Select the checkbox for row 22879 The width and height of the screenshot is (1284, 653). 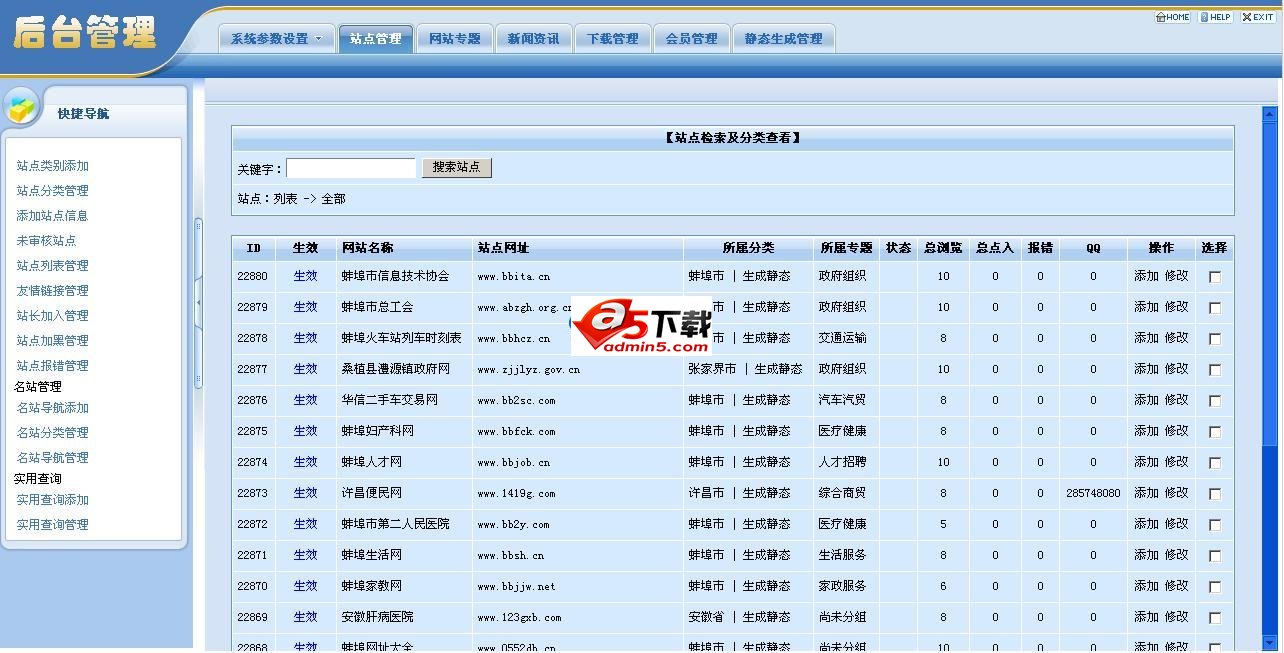click(x=1215, y=308)
